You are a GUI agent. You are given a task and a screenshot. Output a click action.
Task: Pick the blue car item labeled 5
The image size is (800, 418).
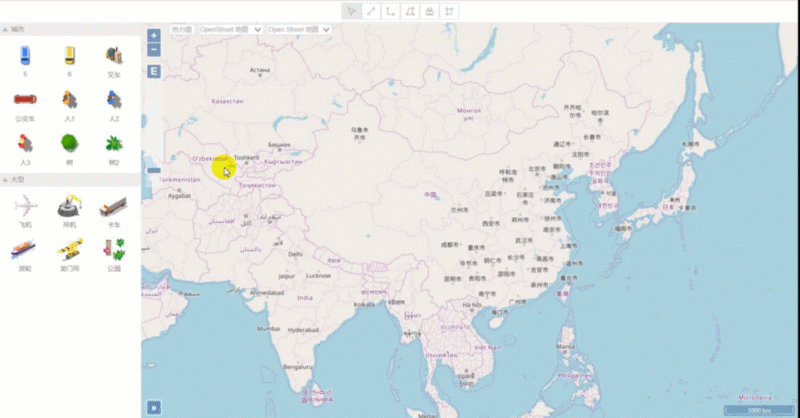(x=25, y=56)
